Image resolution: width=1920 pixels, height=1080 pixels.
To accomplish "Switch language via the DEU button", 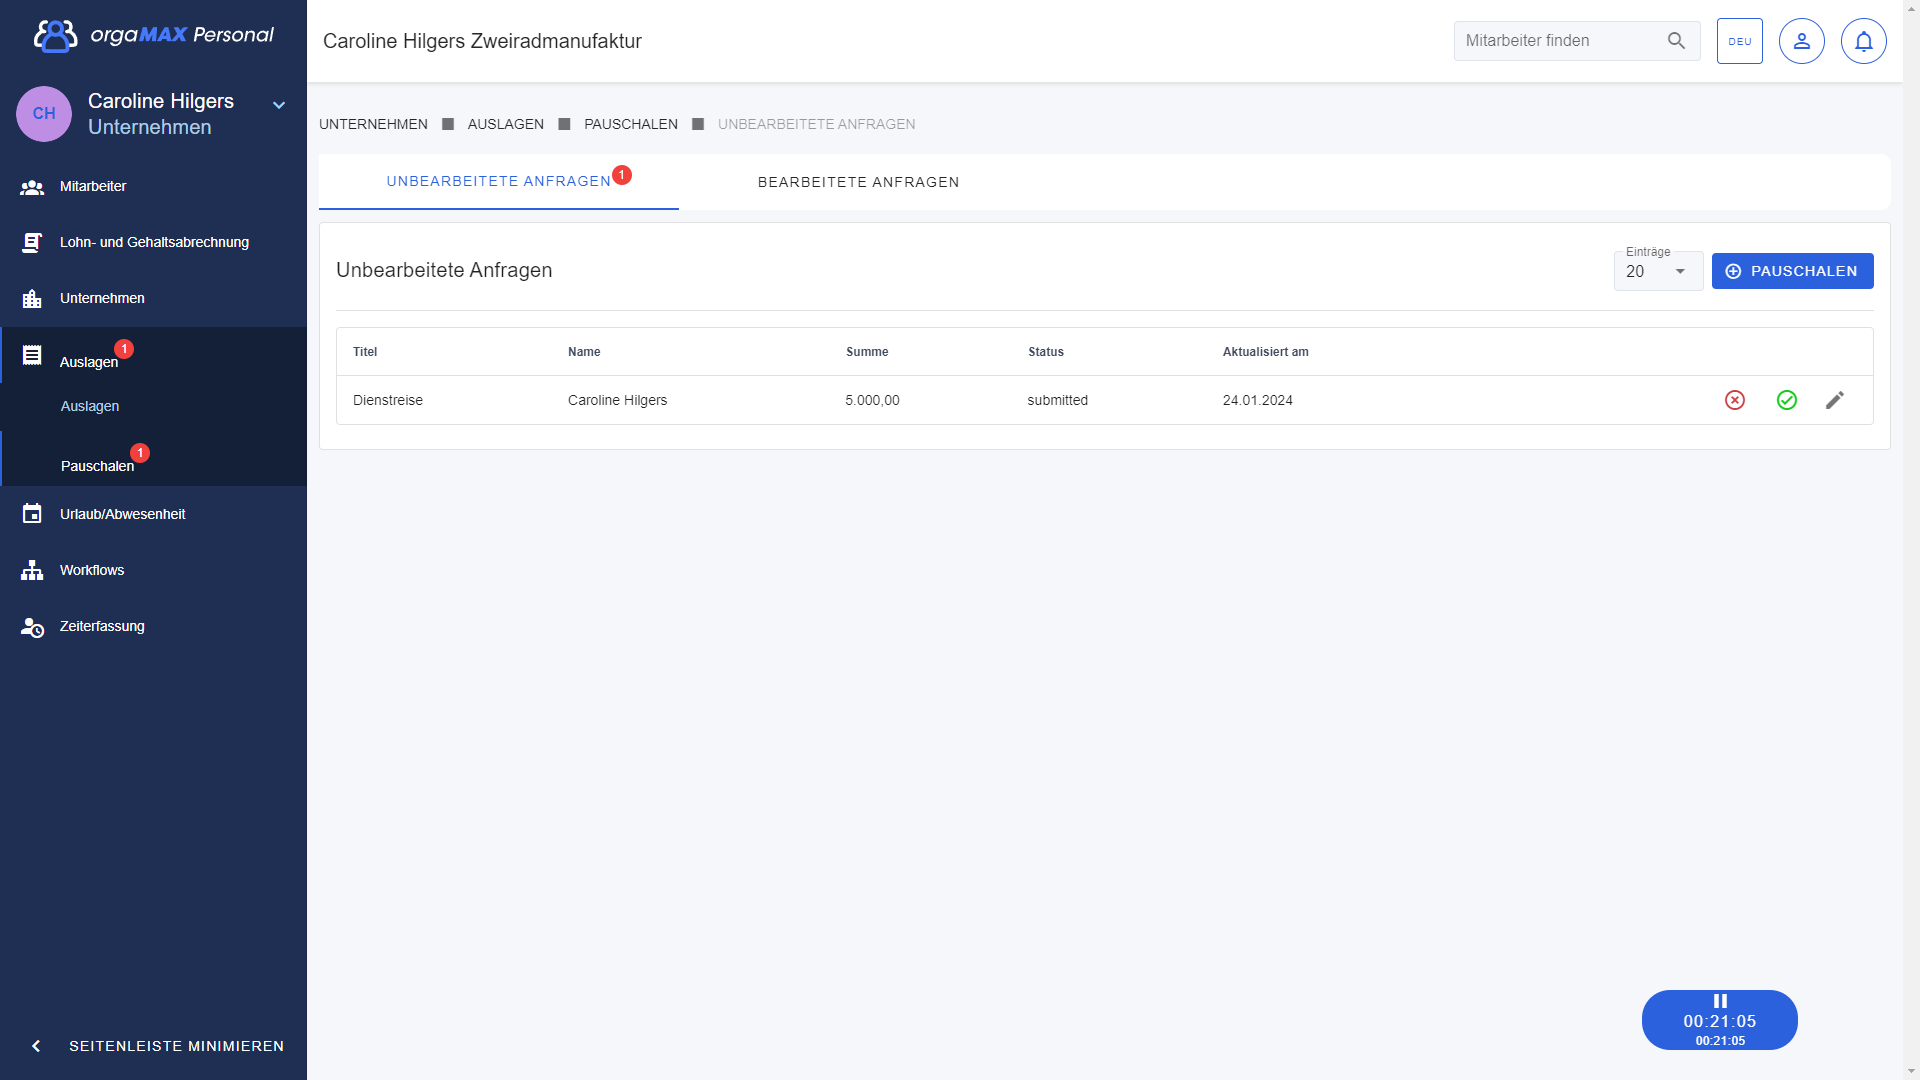I will [x=1739, y=41].
